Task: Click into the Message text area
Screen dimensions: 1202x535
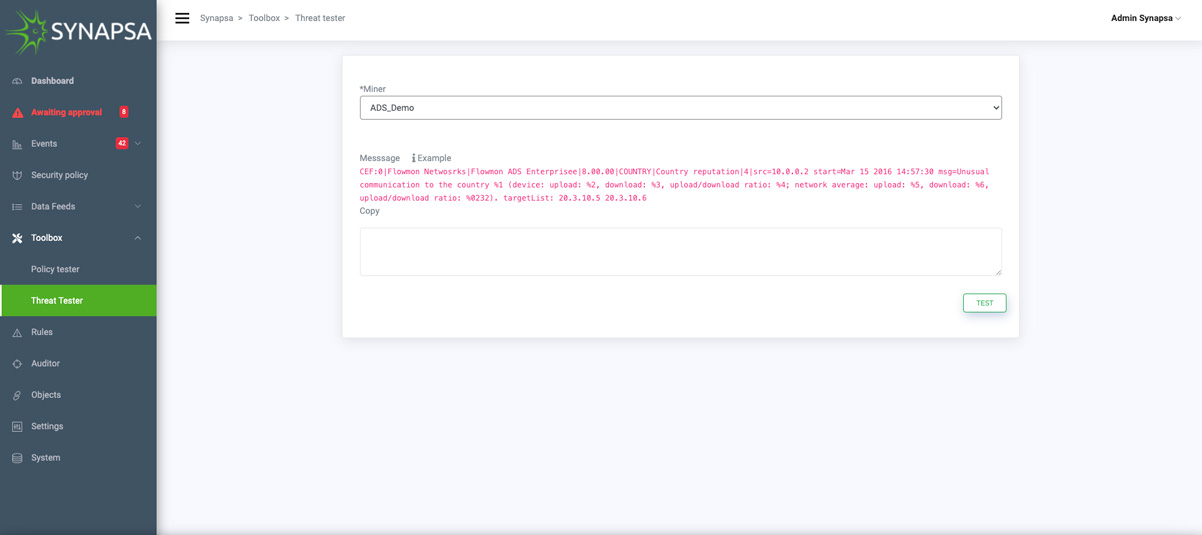Action: 680,252
